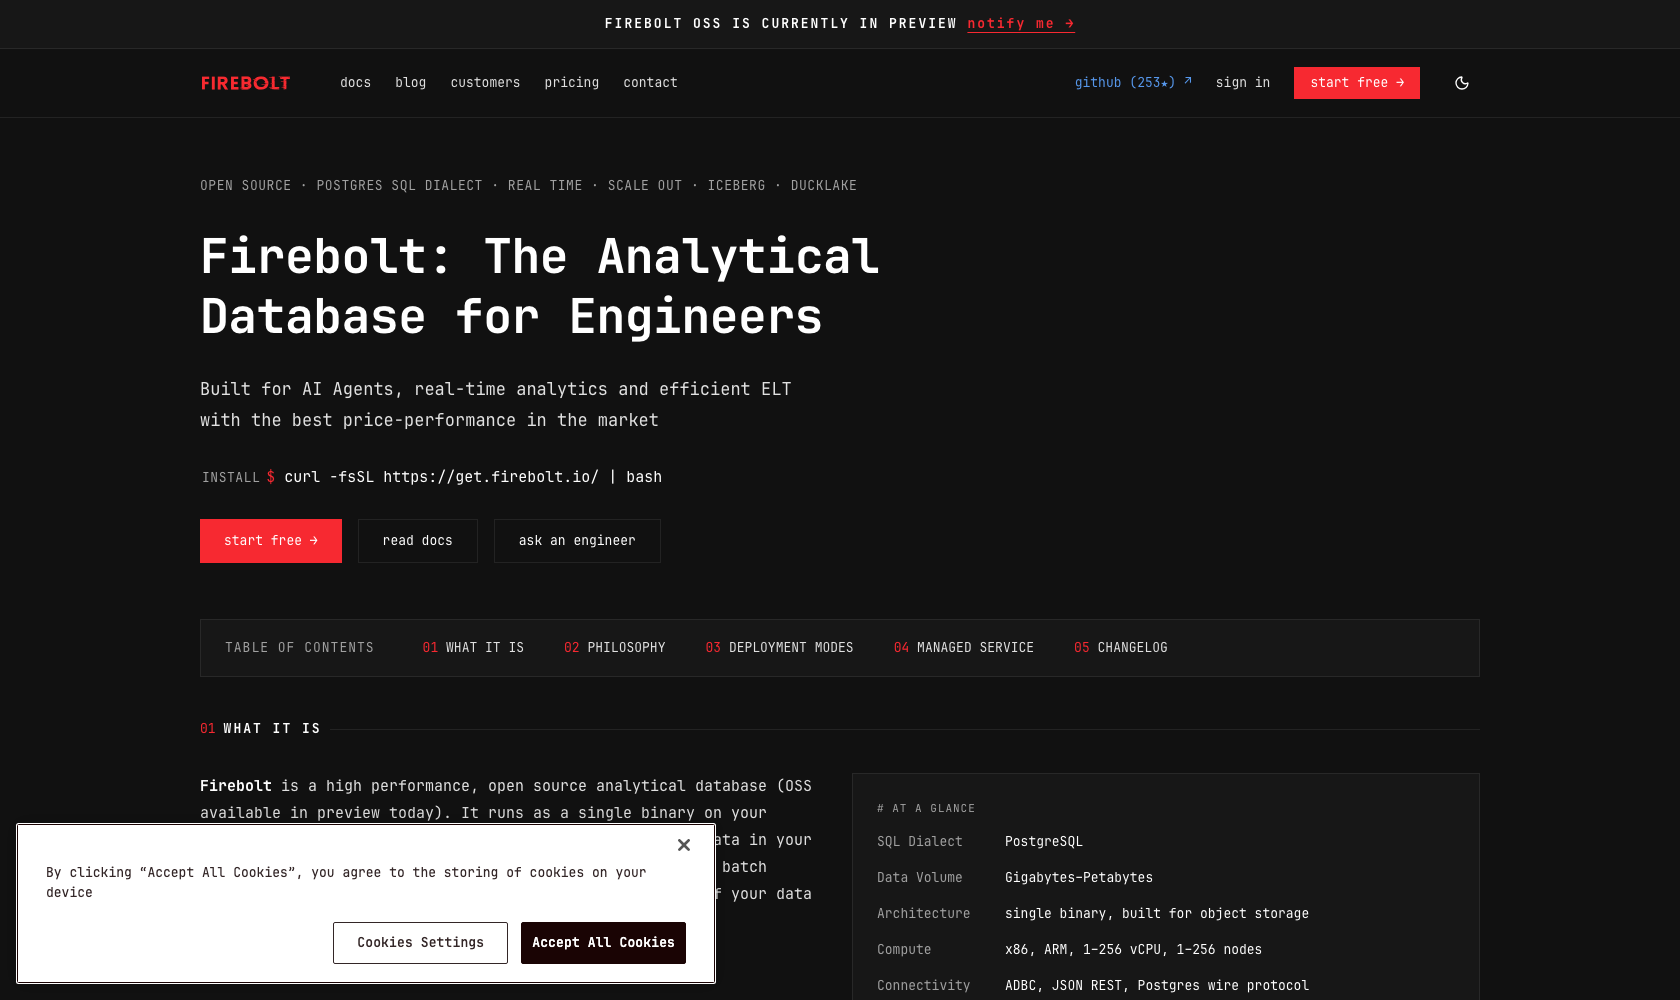1680x1000 pixels.
Task: Click the Firebolt logo
Action: coord(245,83)
